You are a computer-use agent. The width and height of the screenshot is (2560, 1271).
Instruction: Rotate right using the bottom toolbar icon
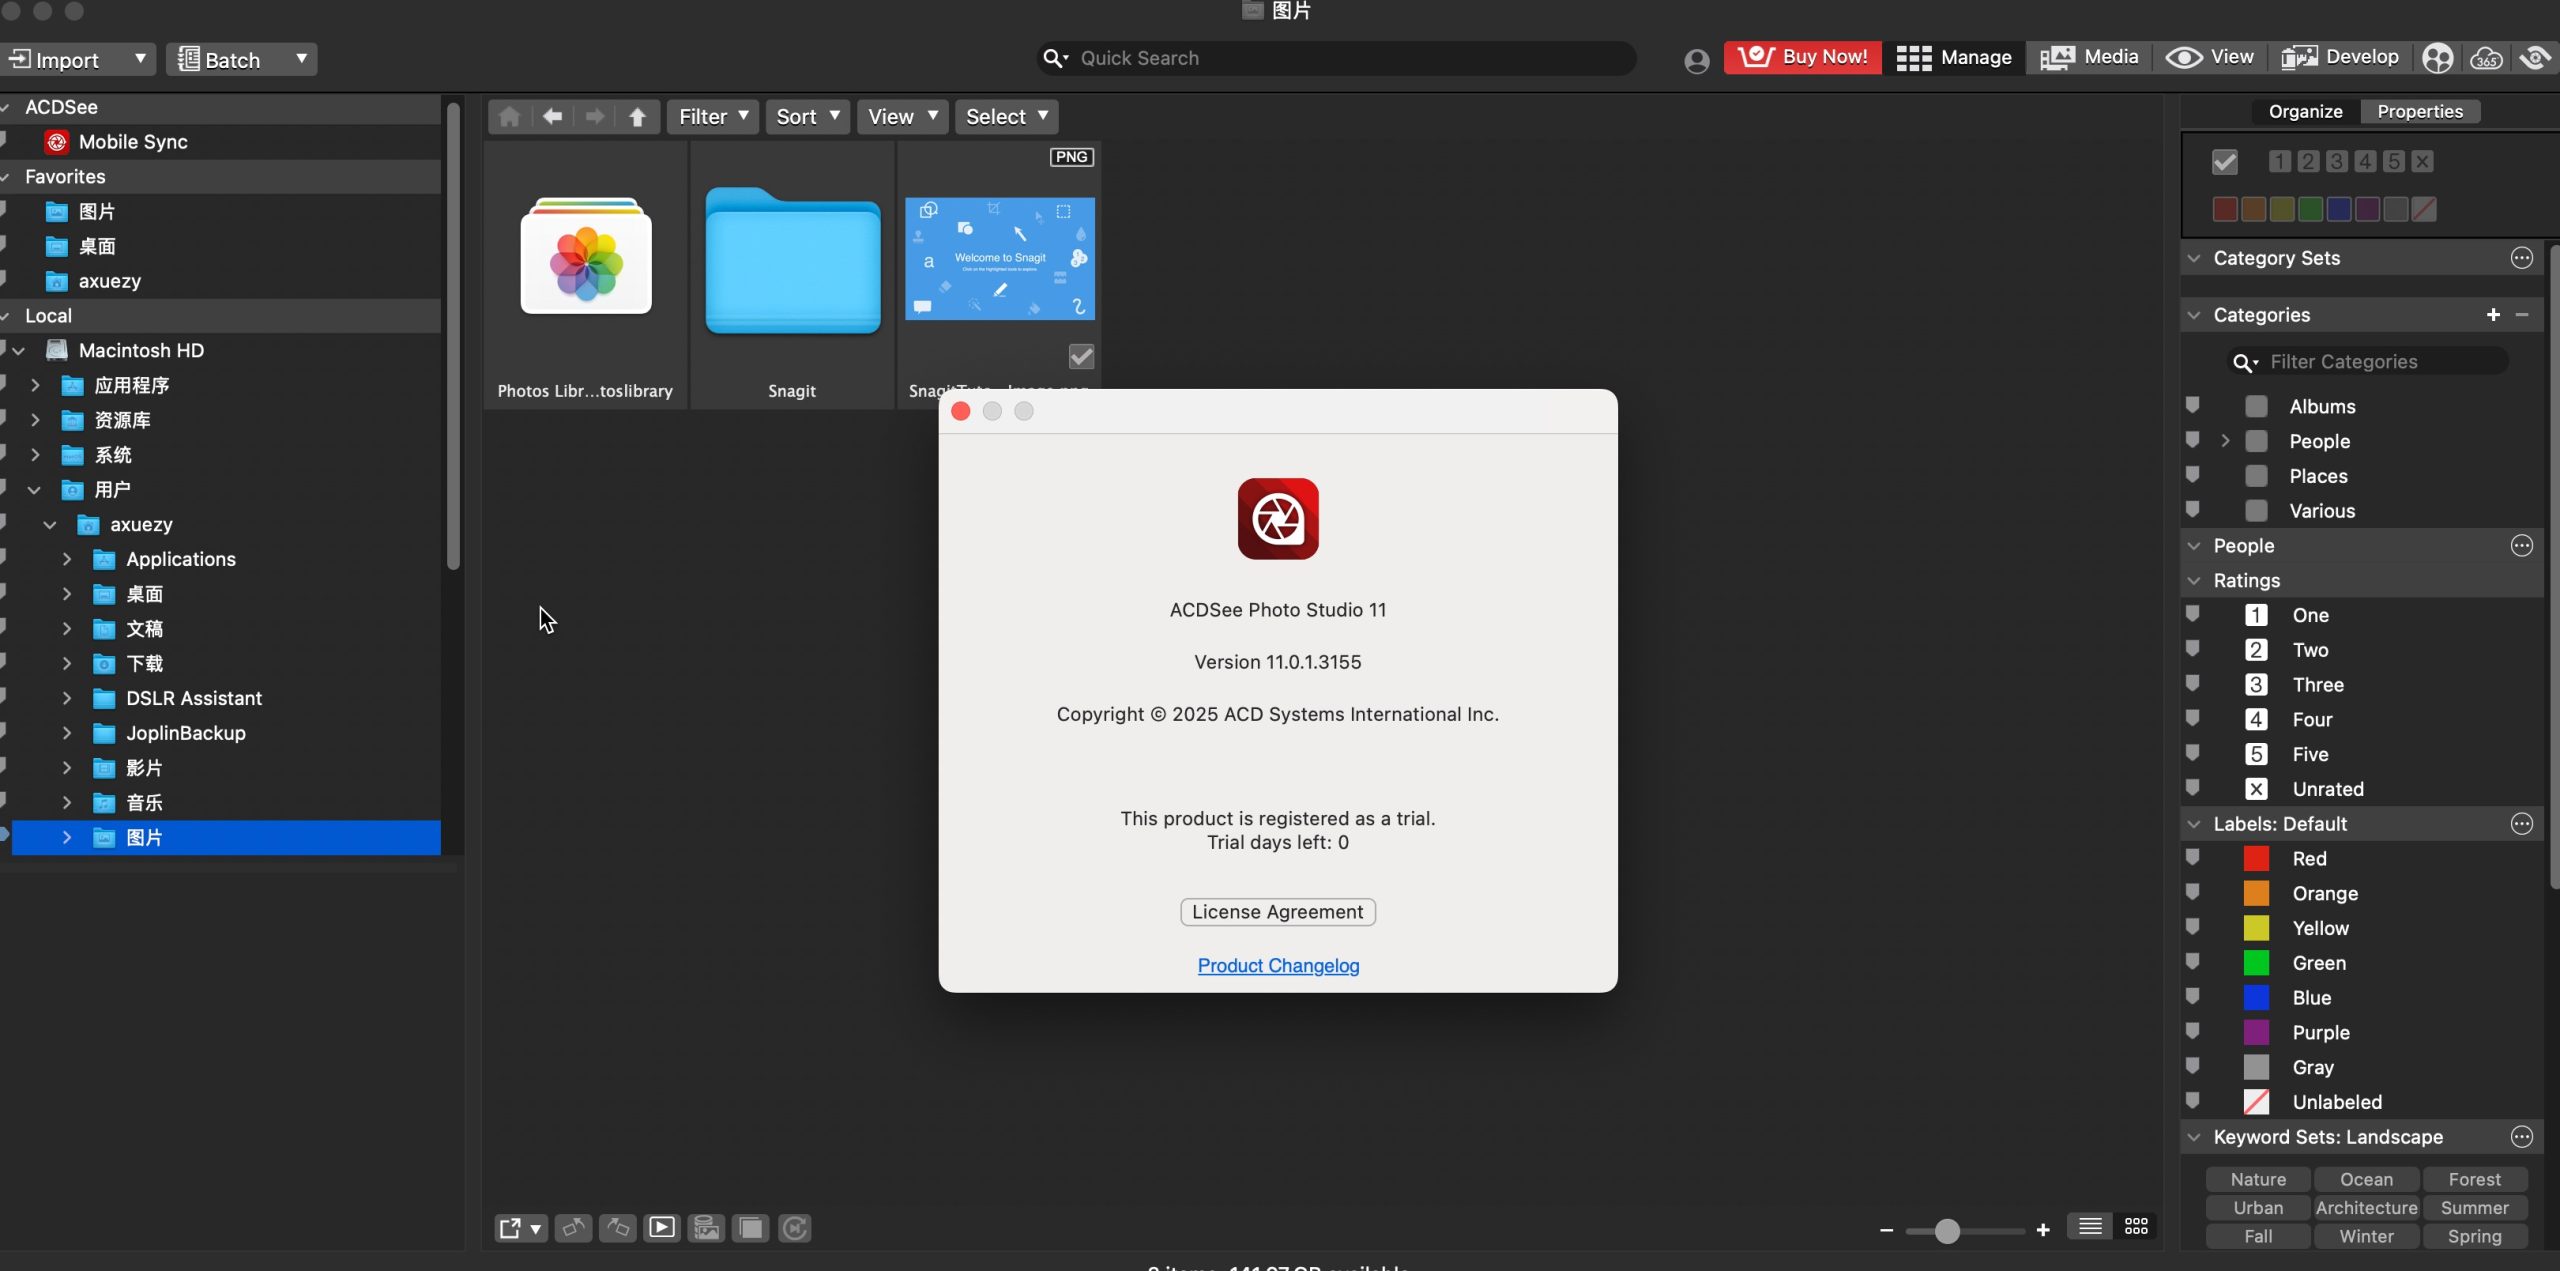618,1228
